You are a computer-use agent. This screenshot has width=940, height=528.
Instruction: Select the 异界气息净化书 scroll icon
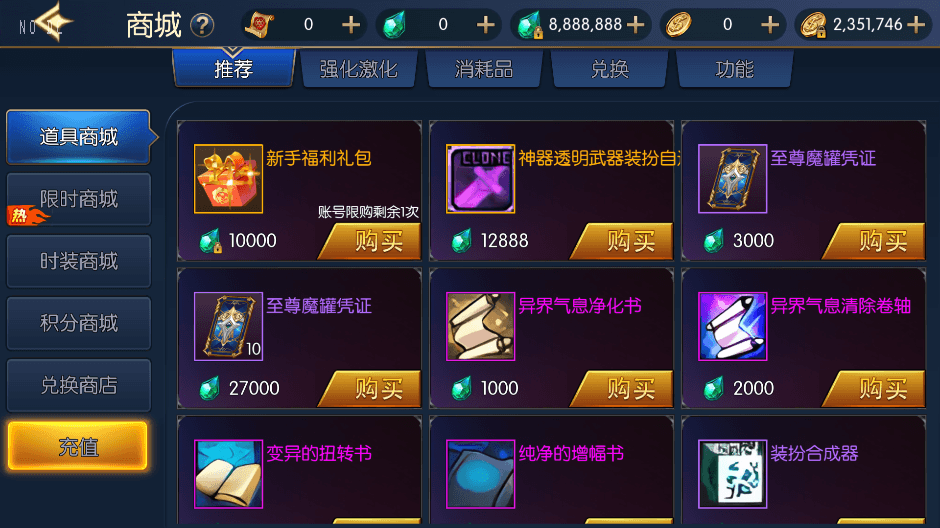coord(480,326)
